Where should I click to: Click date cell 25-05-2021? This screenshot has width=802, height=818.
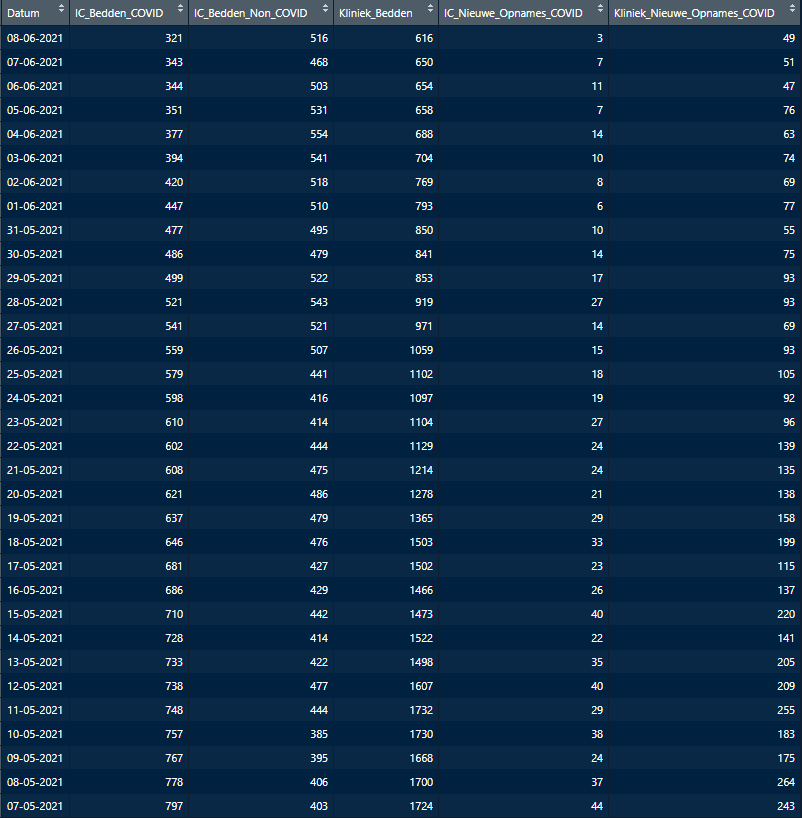(x=35, y=374)
